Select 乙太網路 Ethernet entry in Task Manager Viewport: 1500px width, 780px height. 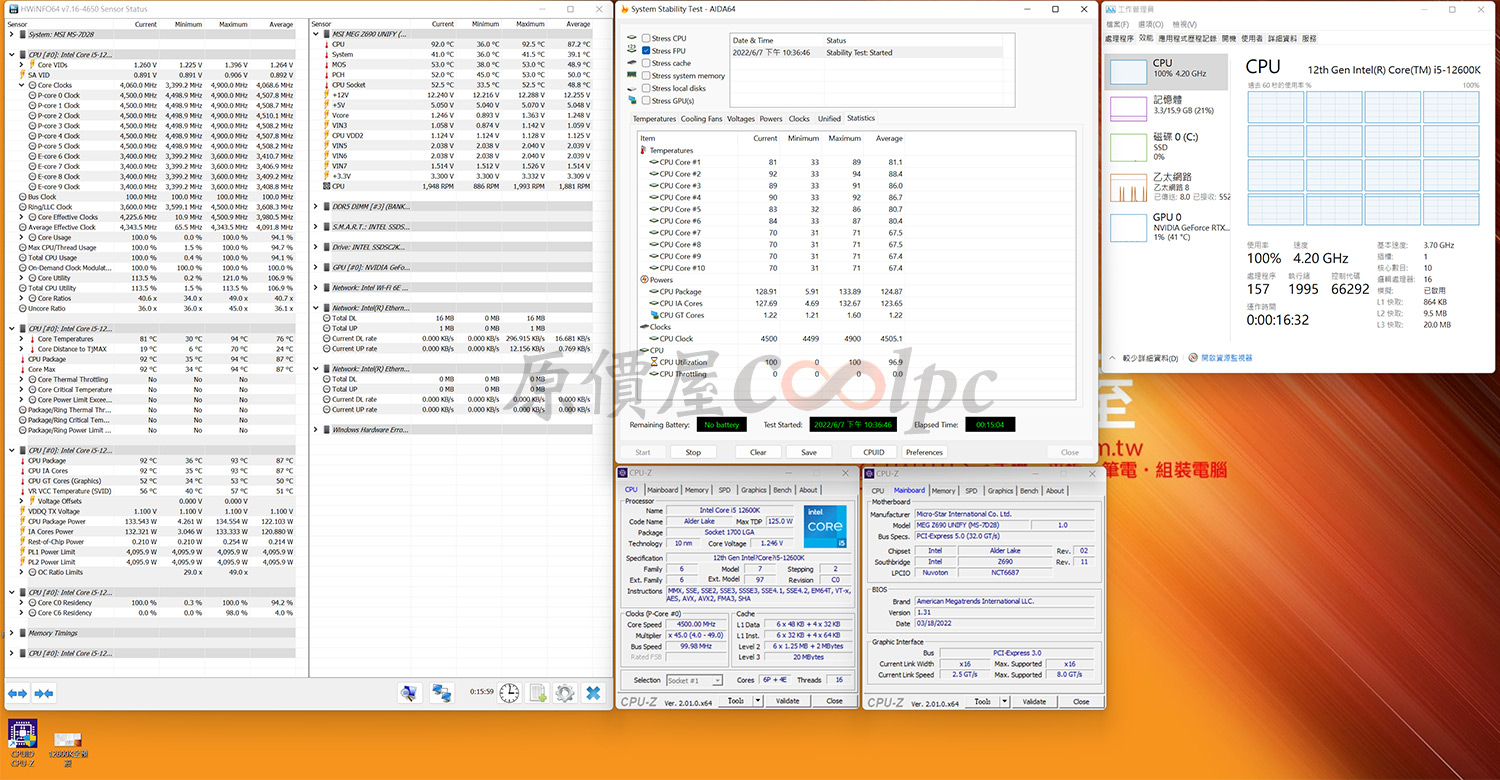coord(1168,187)
